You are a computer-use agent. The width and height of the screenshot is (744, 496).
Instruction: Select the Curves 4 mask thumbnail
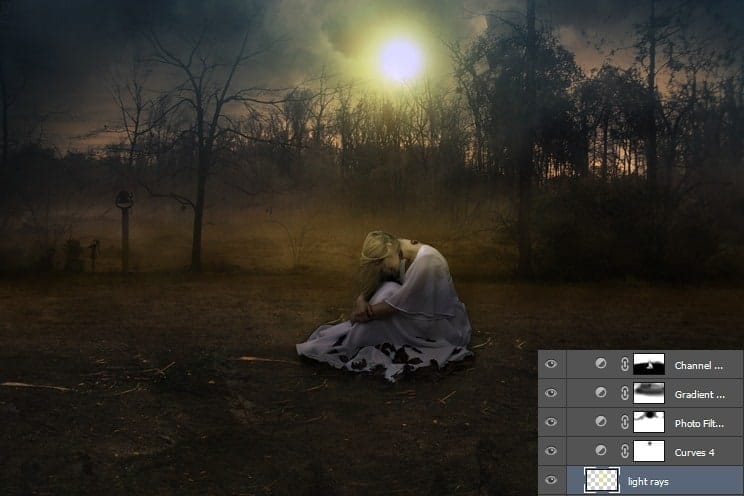pyautogui.click(x=649, y=451)
